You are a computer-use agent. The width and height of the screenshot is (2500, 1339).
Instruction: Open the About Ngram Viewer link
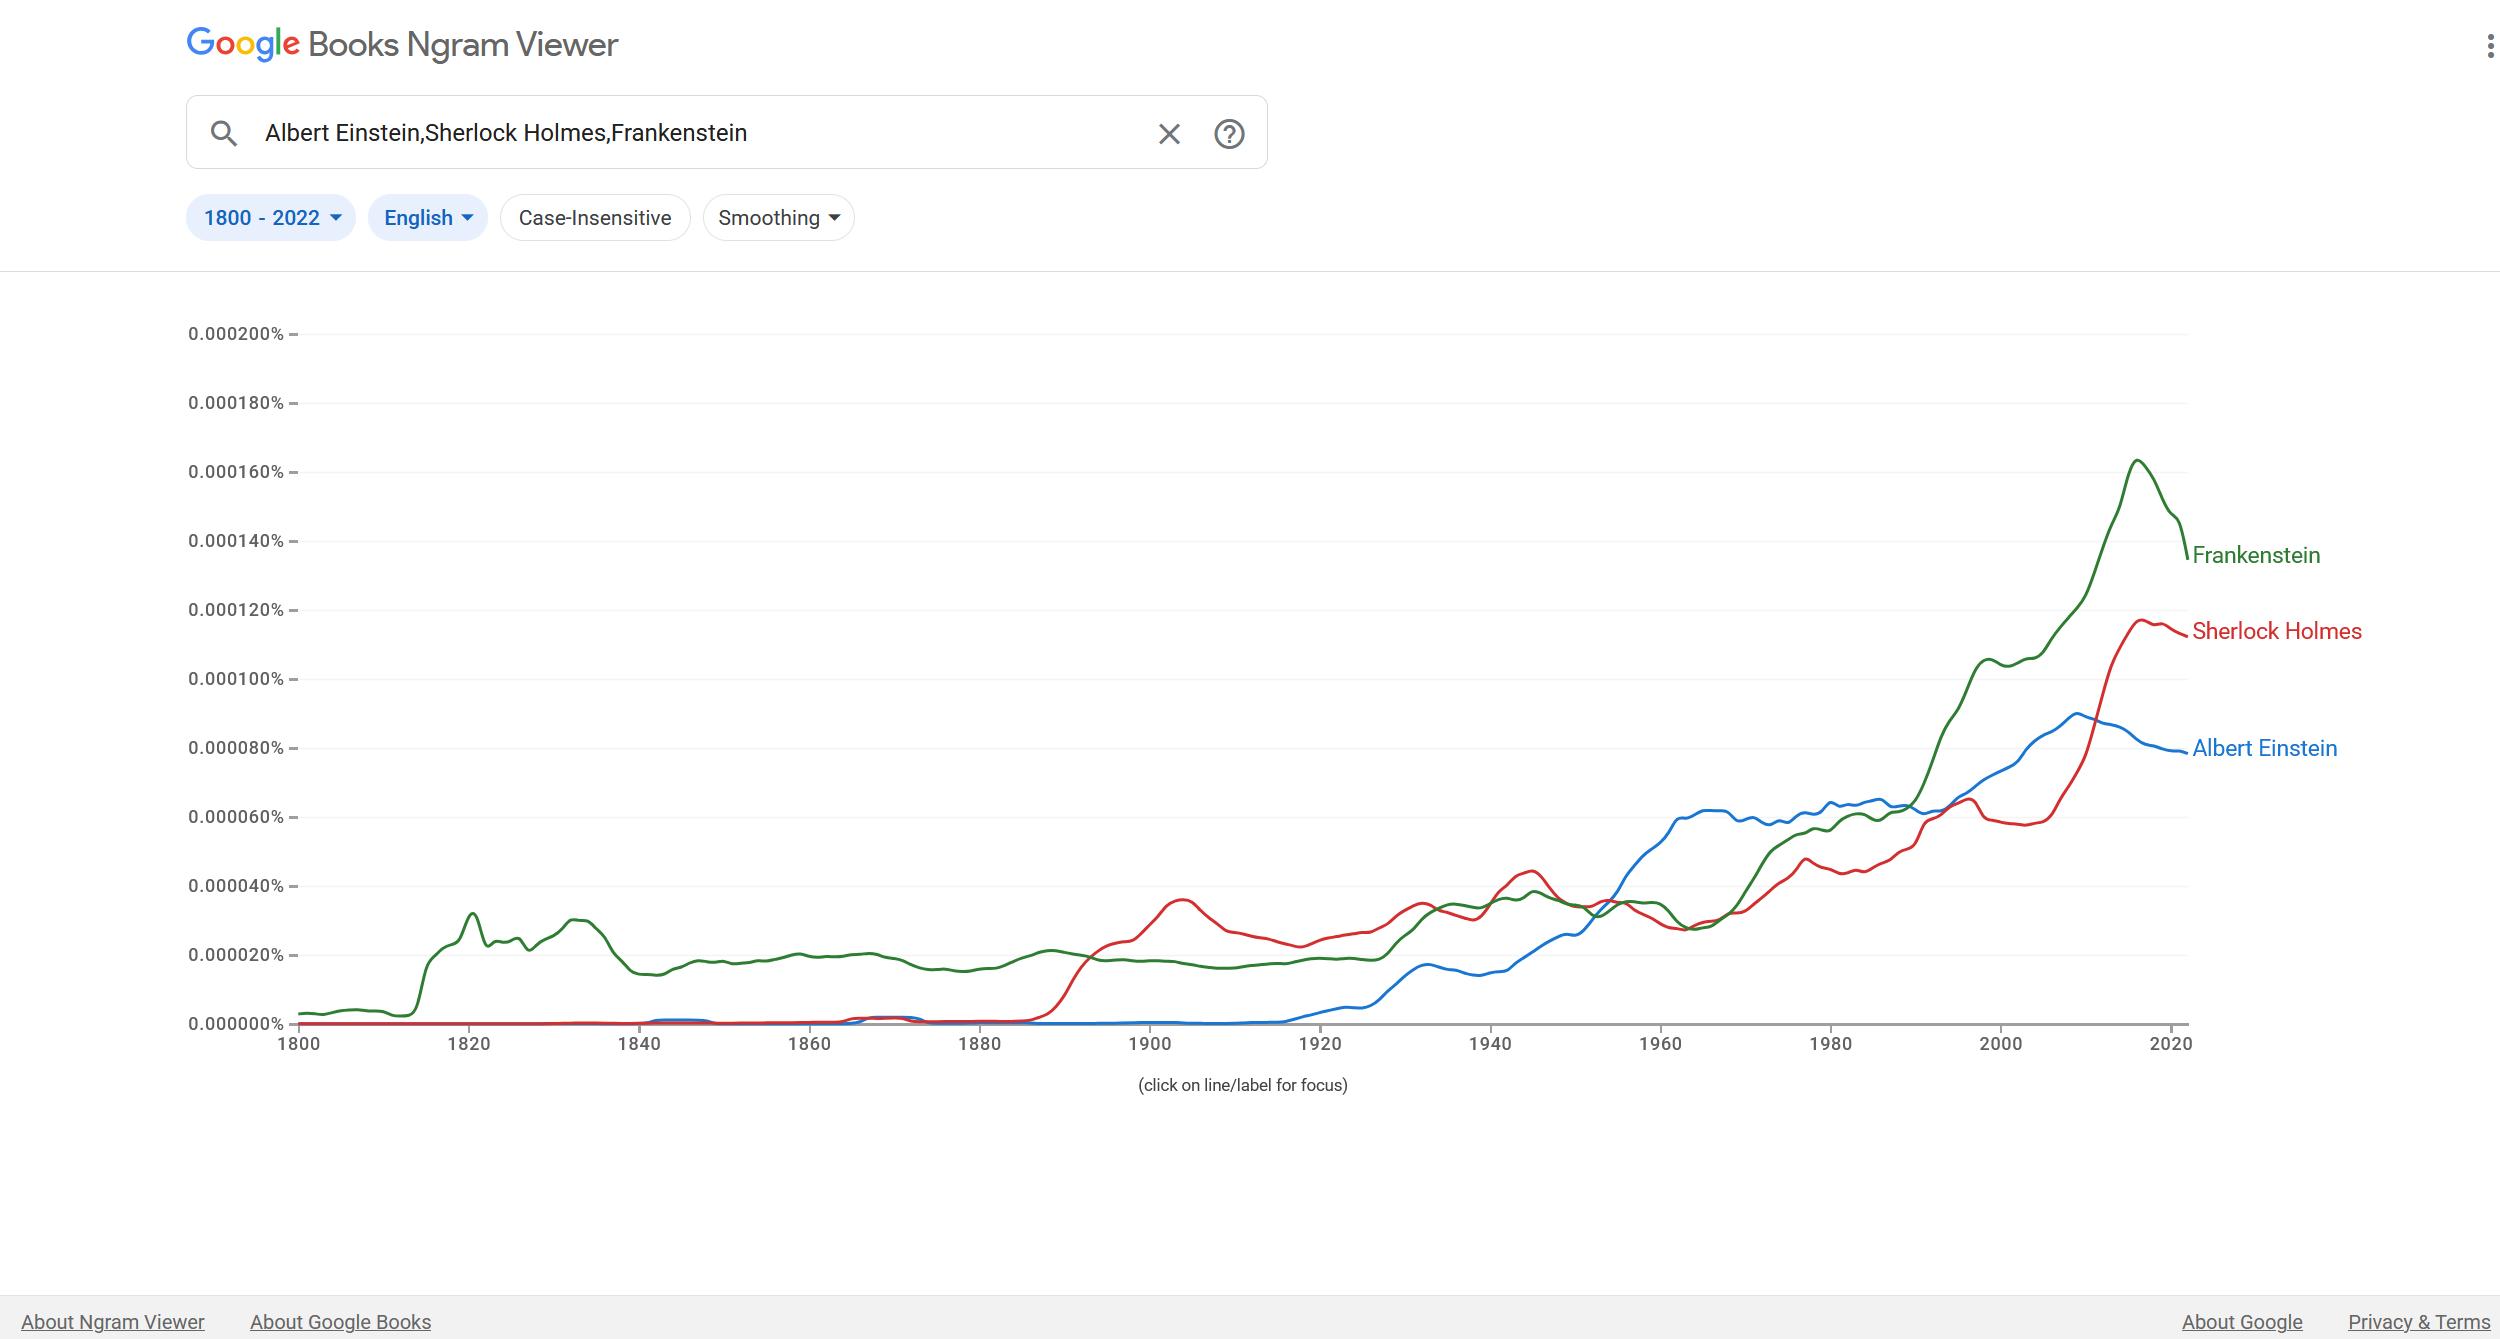click(113, 1322)
